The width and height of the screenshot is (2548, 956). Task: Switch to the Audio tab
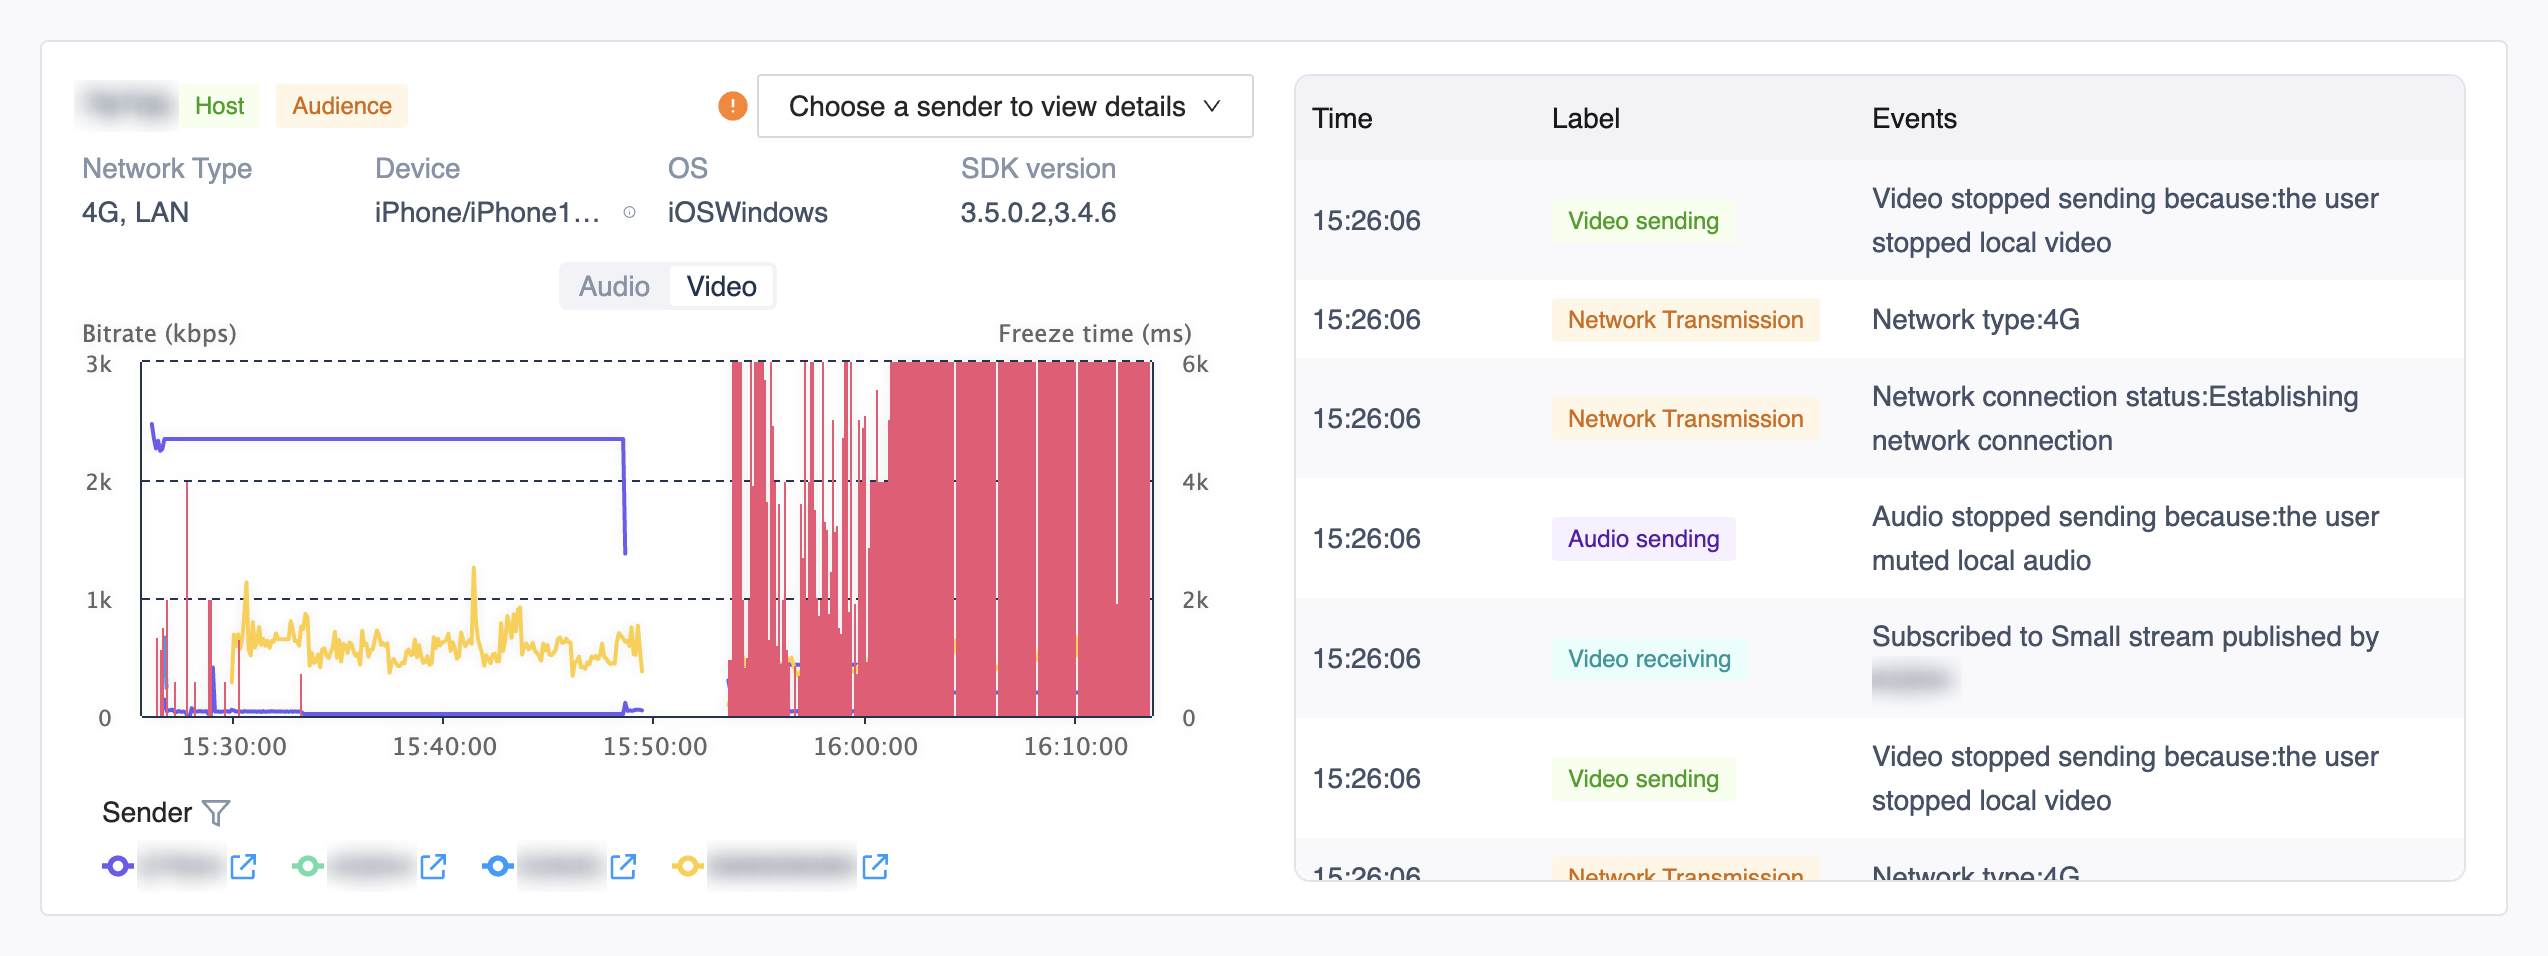[x=614, y=287]
